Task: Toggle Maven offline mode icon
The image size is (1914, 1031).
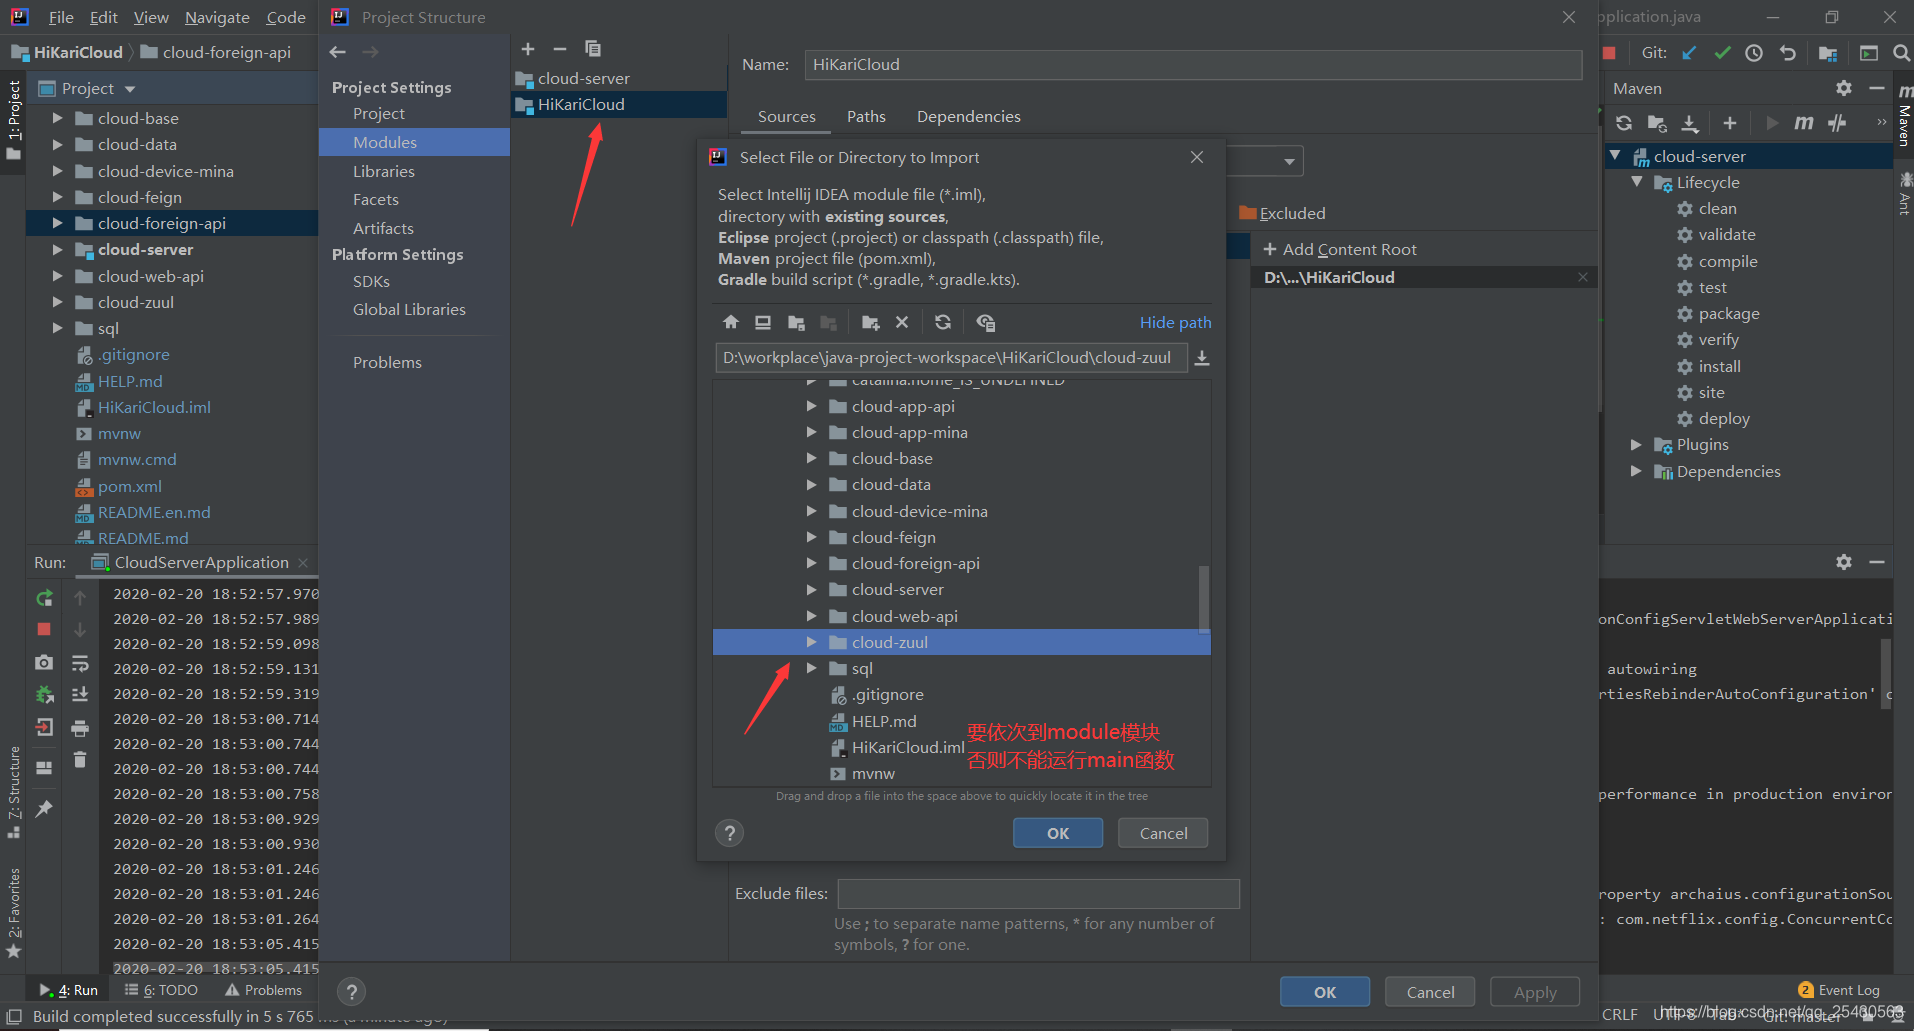Action: pos(1837,123)
